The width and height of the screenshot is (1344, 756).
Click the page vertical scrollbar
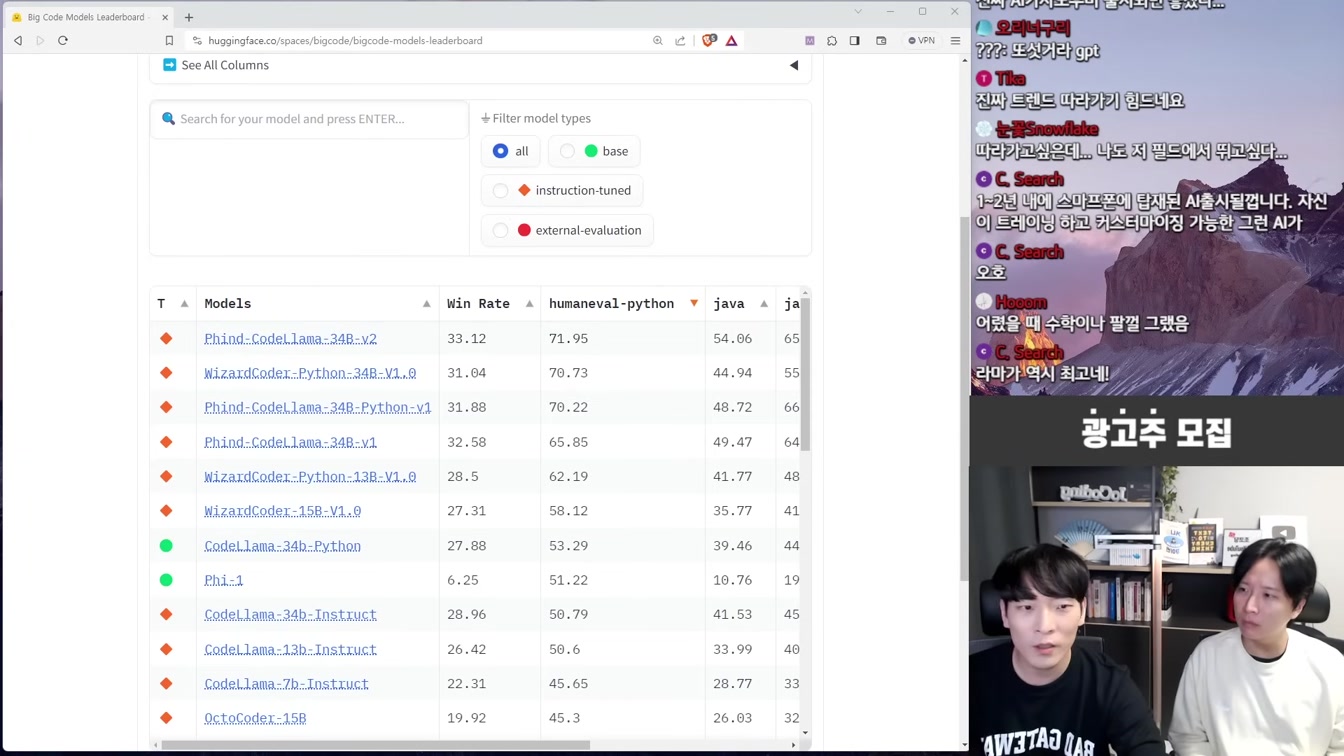(x=964, y=397)
